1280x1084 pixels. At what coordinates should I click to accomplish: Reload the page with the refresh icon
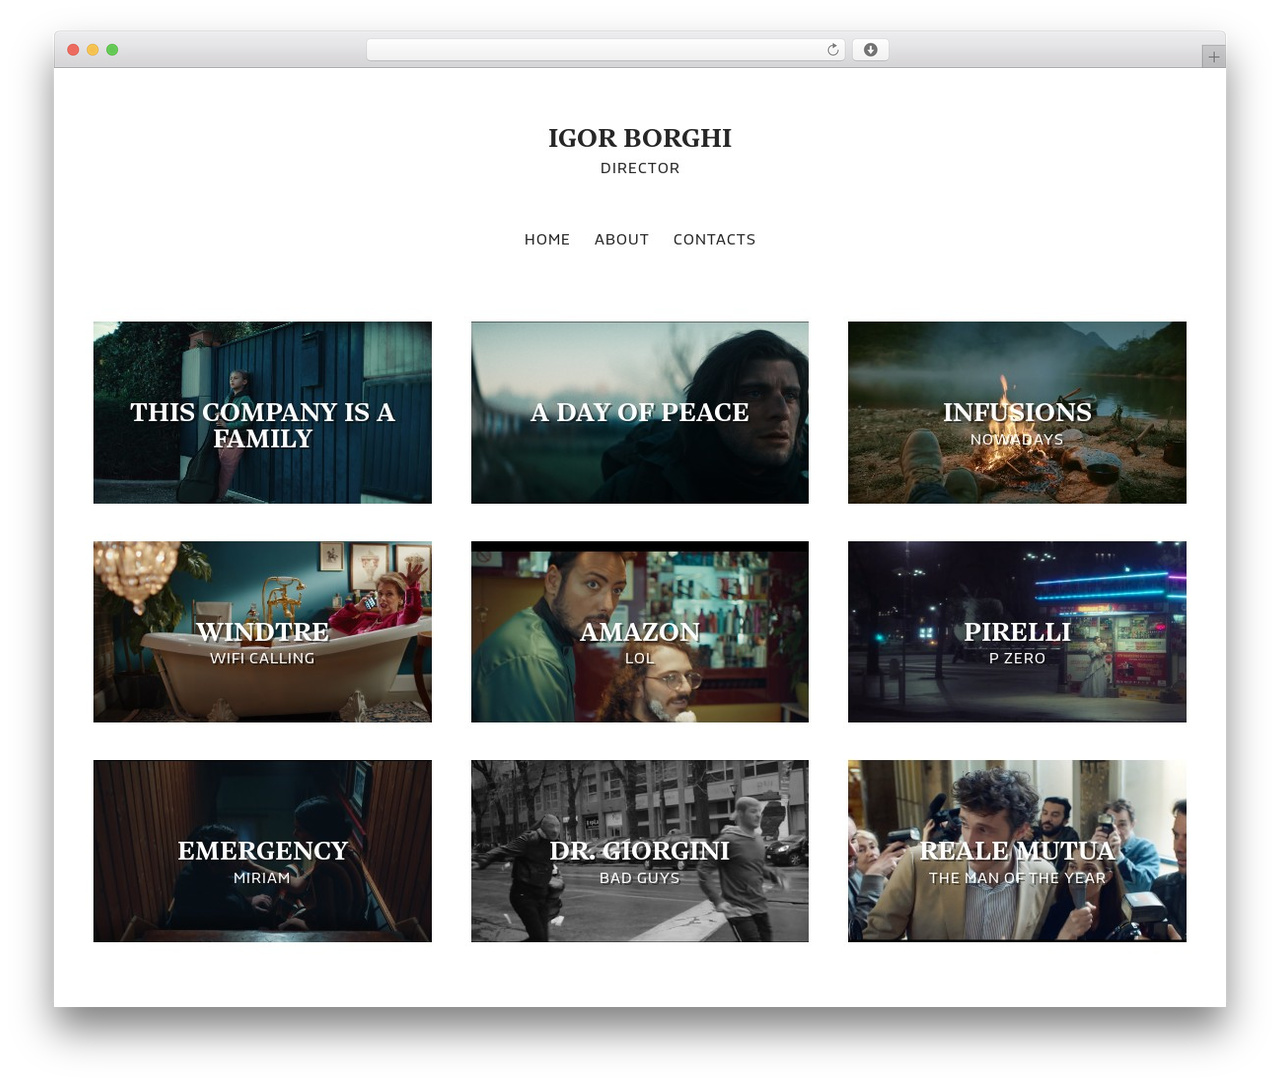click(832, 50)
